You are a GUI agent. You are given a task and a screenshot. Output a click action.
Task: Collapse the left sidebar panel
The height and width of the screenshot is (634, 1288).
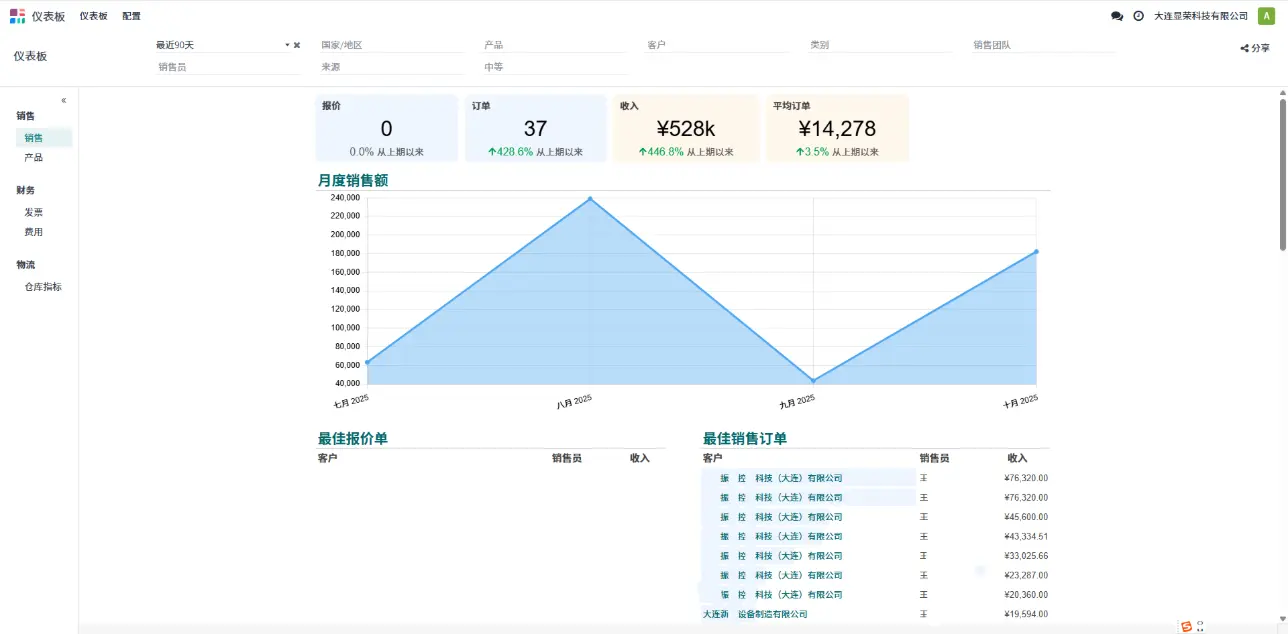64,100
